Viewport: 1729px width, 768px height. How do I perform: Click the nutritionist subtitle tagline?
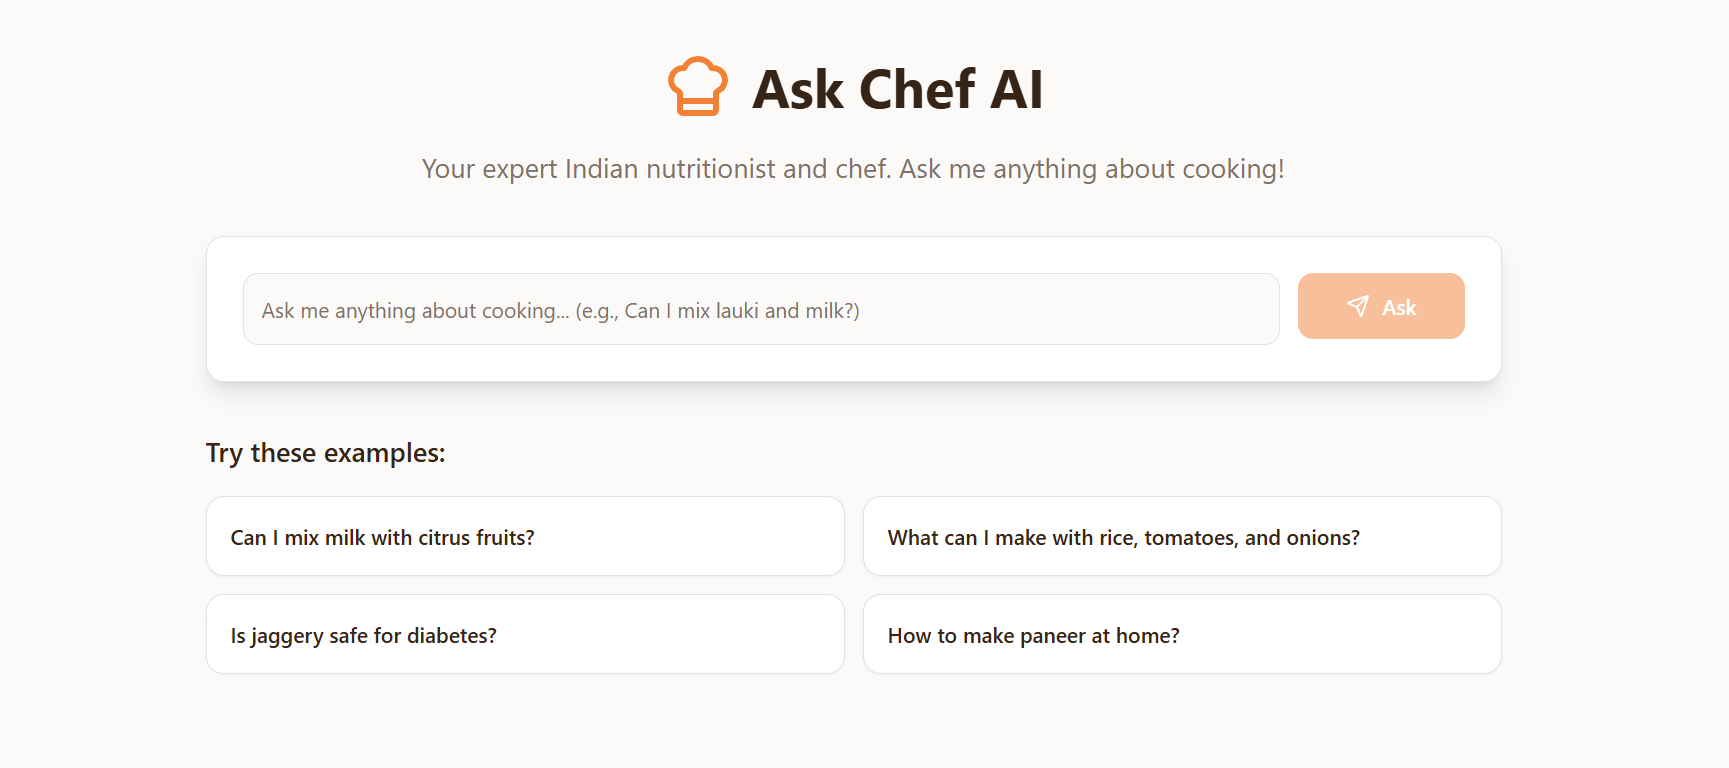click(x=852, y=168)
